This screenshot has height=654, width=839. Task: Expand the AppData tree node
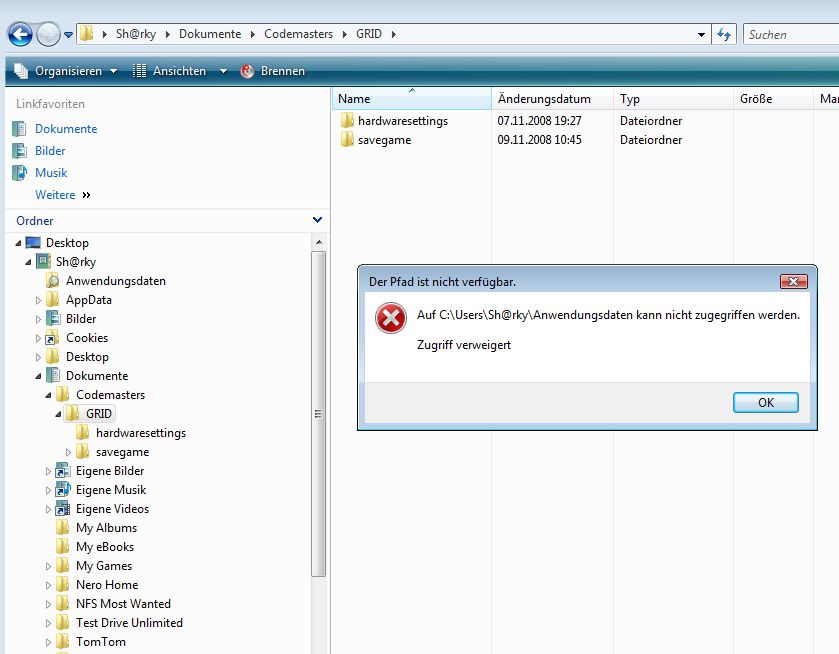point(39,300)
